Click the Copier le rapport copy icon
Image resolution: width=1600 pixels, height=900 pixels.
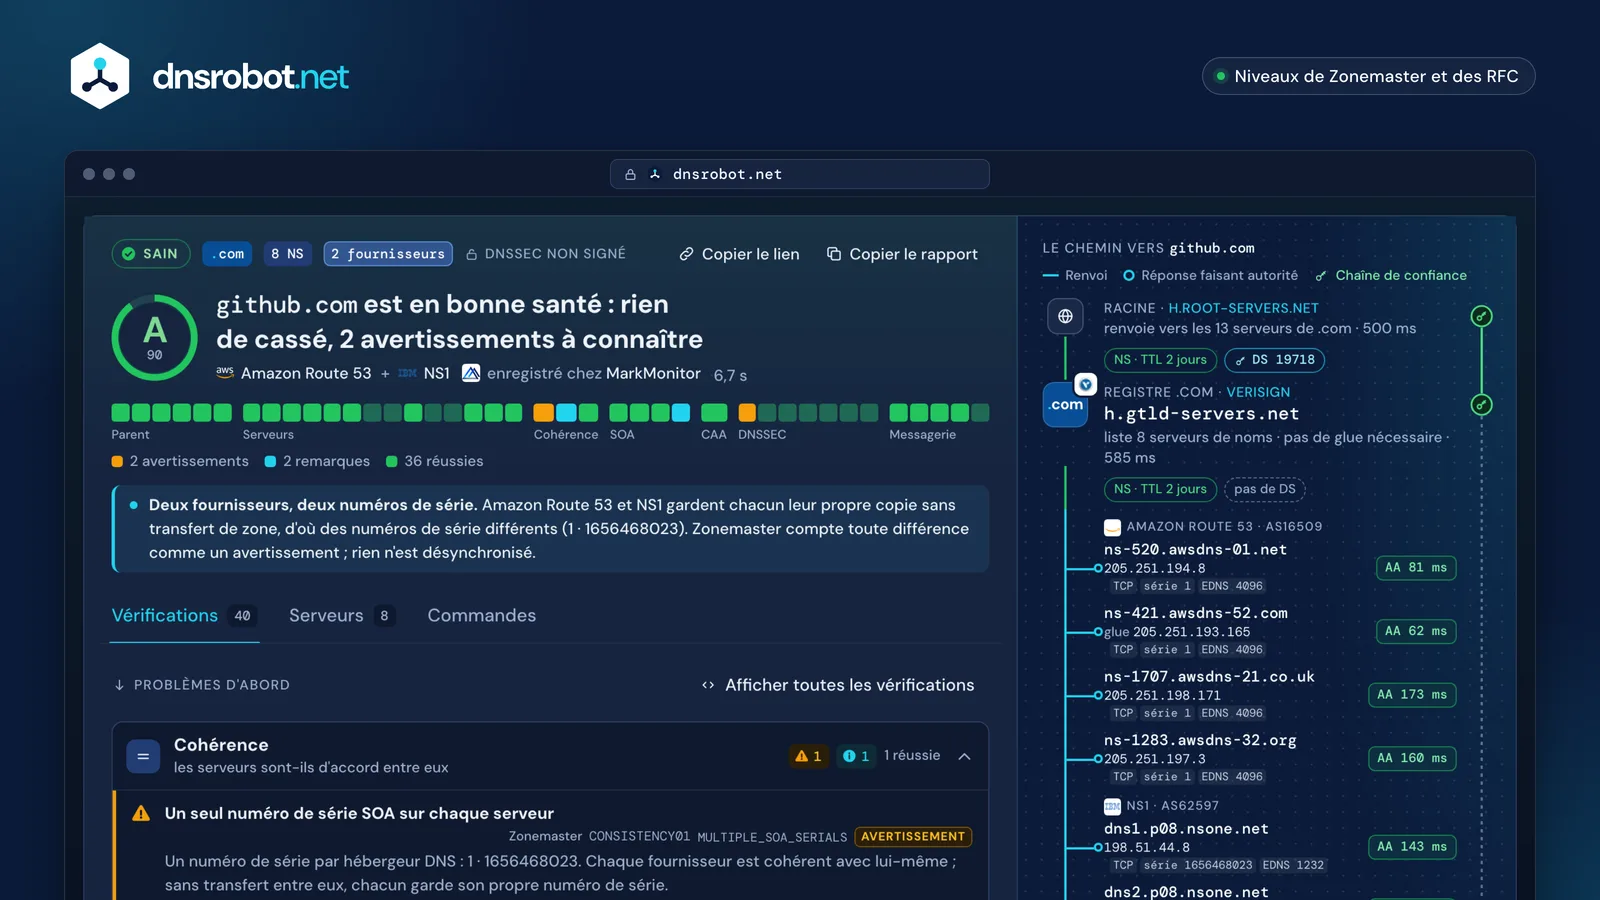pos(834,254)
